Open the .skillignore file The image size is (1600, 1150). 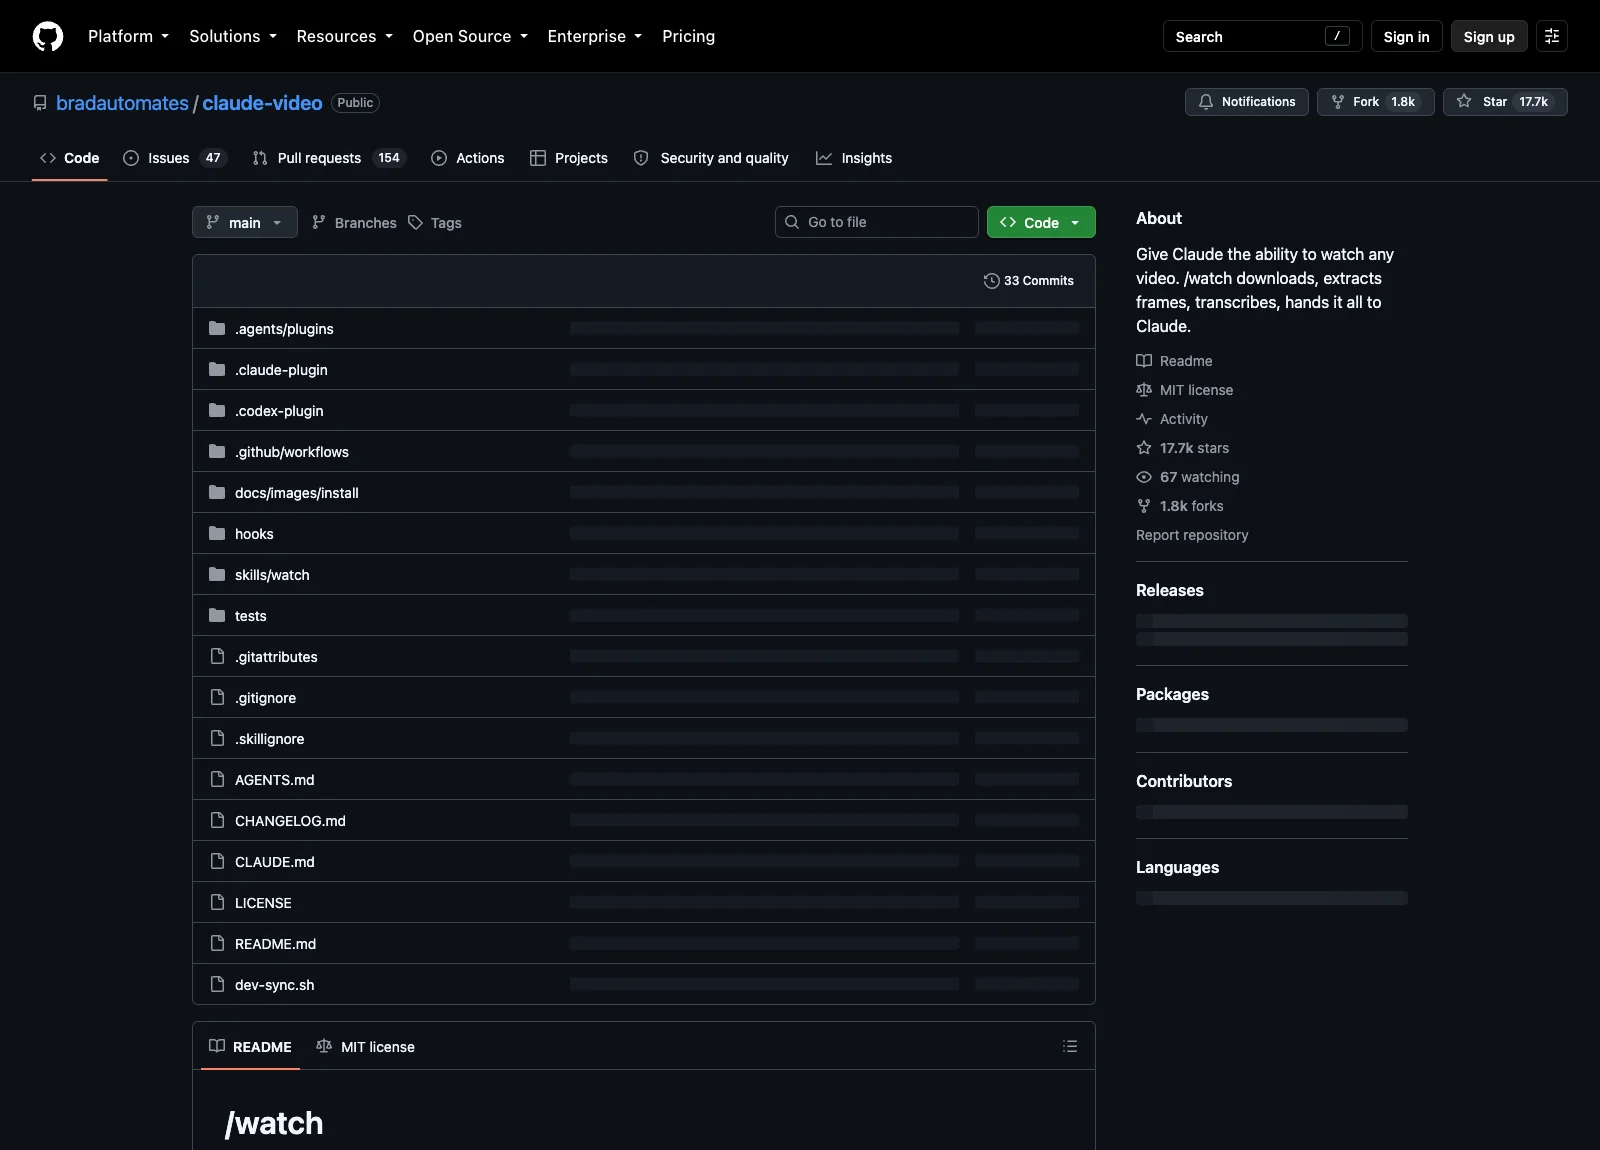(x=270, y=739)
